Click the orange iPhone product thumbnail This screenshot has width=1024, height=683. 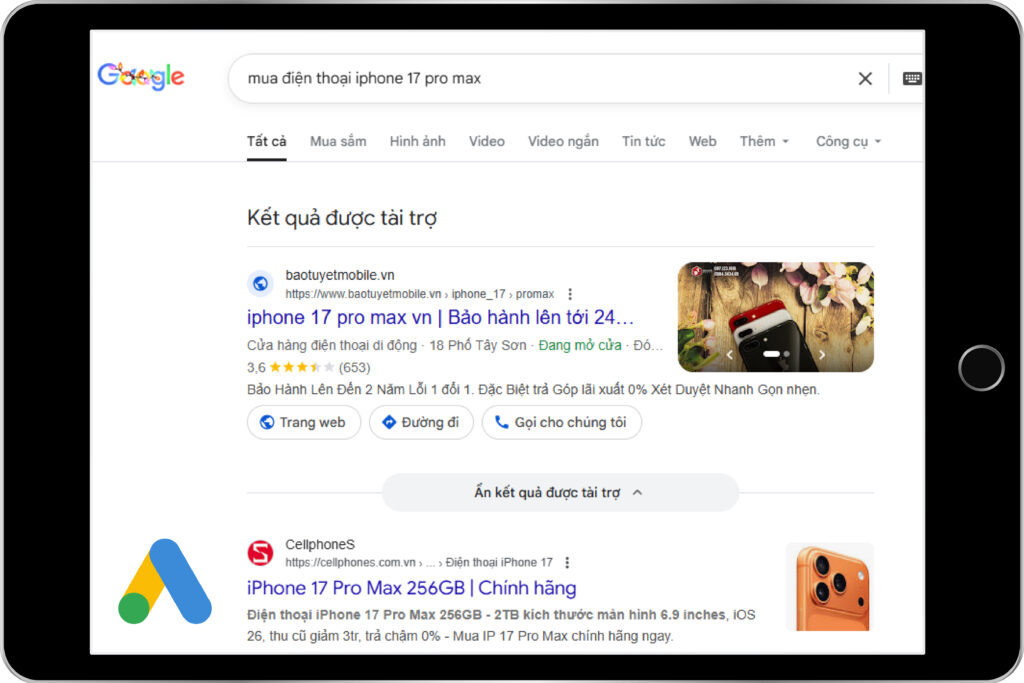click(829, 587)
